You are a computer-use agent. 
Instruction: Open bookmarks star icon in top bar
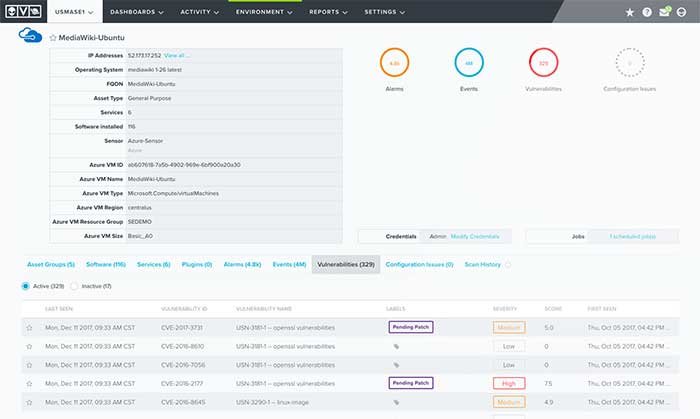click(x=629, y=12)
